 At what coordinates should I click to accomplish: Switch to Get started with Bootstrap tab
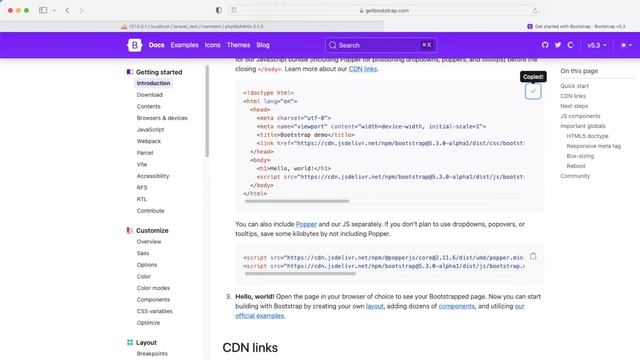click(576, 26)
